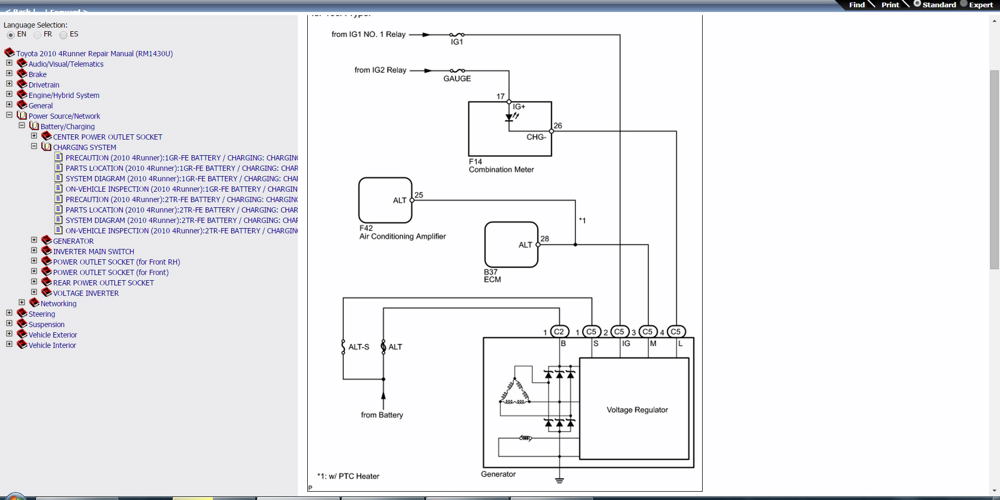Image resolution: width=1000 pixels, height=500 pixels.
Task: Select the FR language radio button
Action: click(x=38, y=34)
